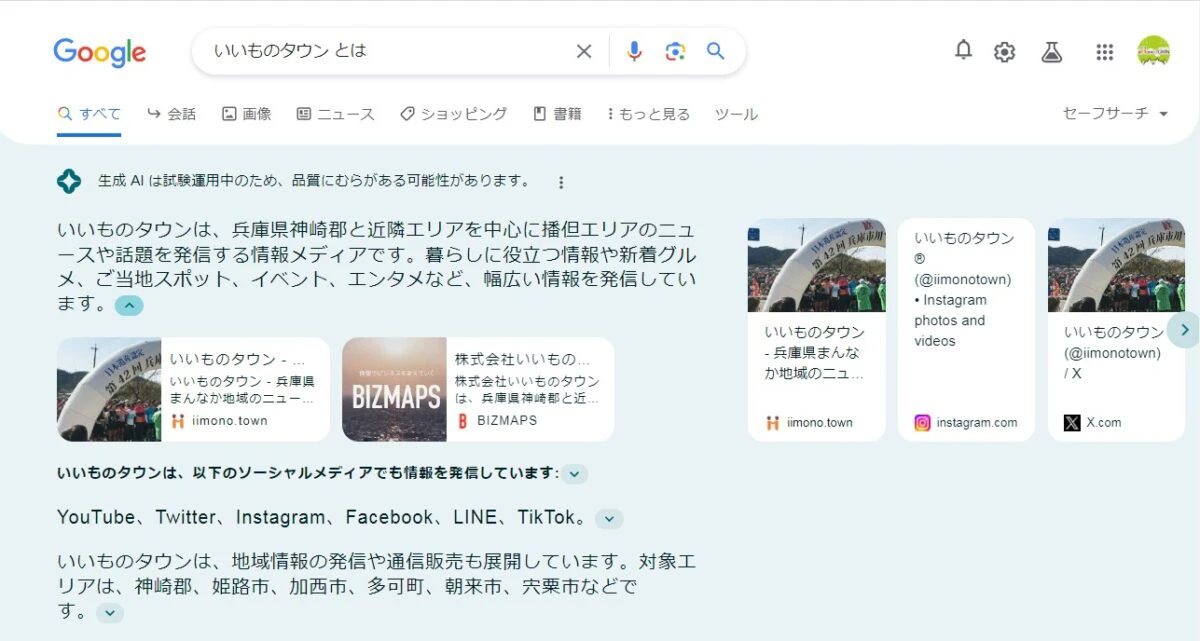Open Google apps grid icon
The height and width of the screenshot is (641, 1200).
pos(1105,52)
